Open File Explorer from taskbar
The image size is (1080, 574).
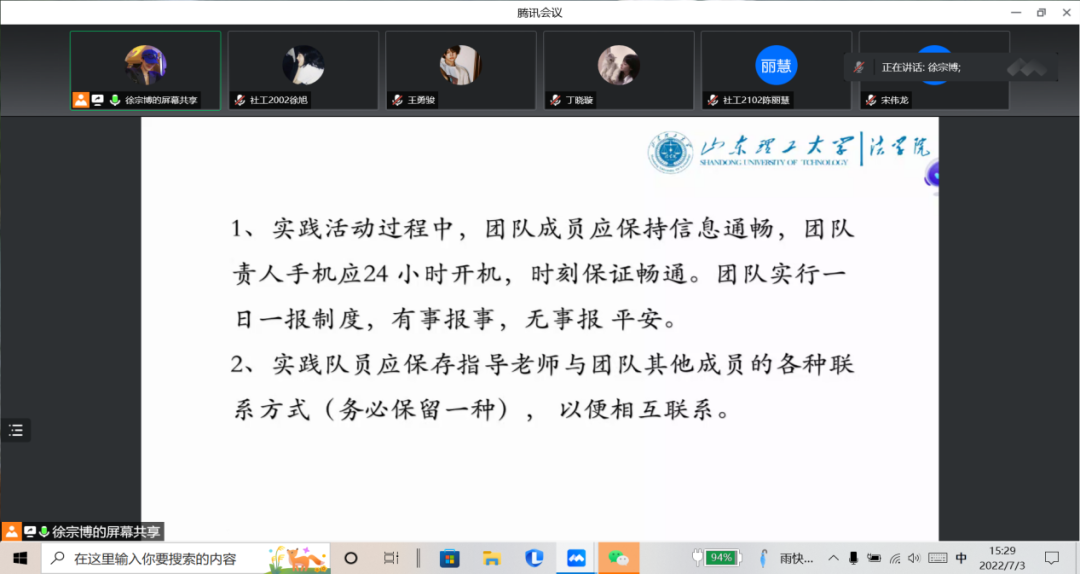(491, 558)
